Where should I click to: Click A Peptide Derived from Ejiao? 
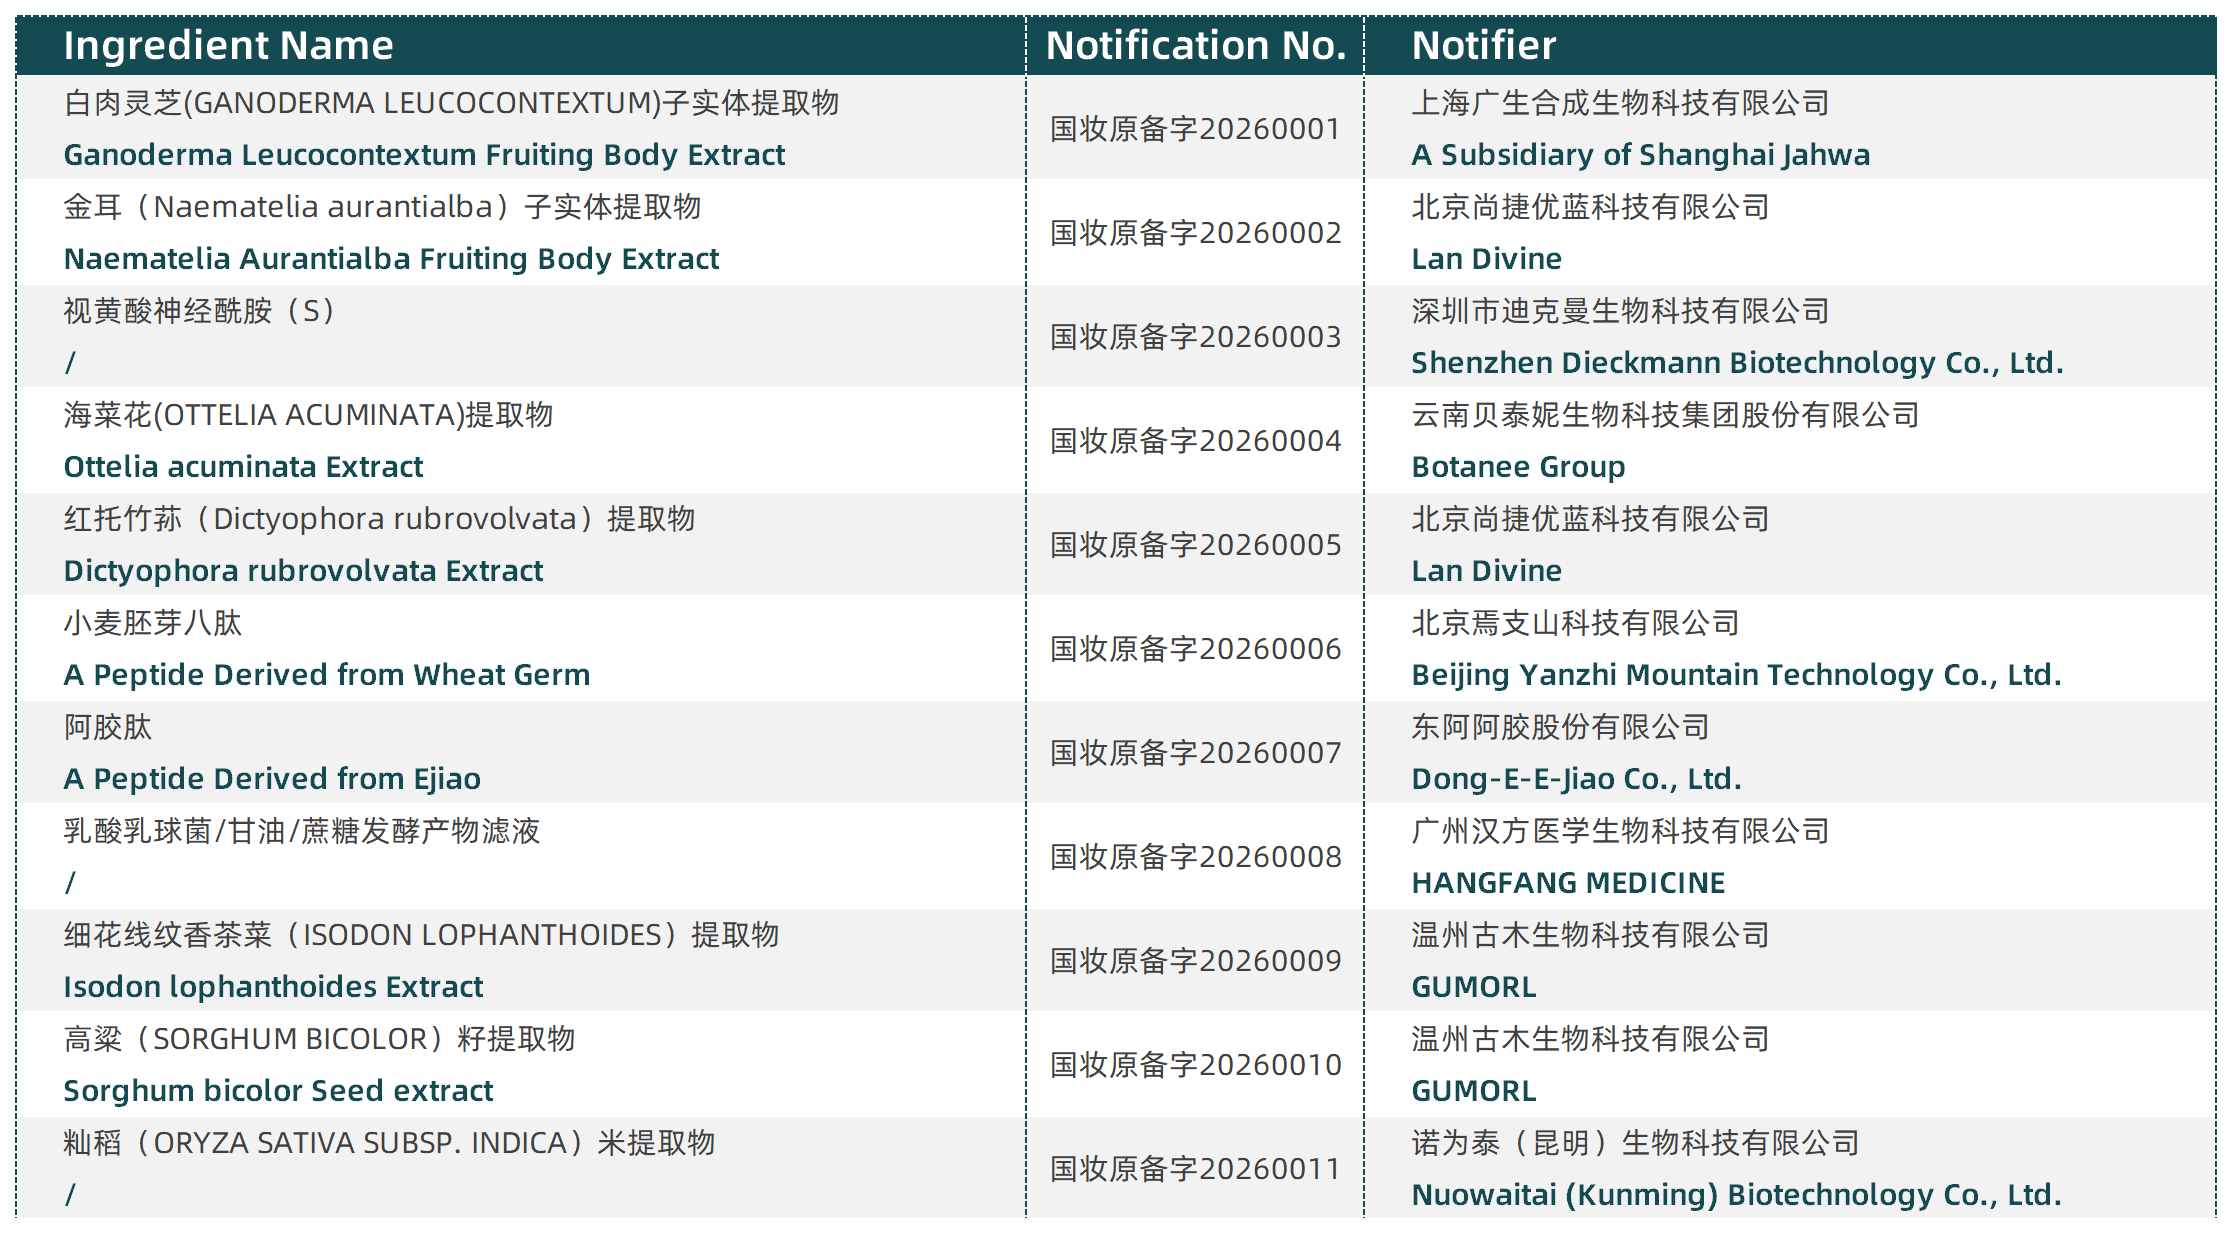272,779
